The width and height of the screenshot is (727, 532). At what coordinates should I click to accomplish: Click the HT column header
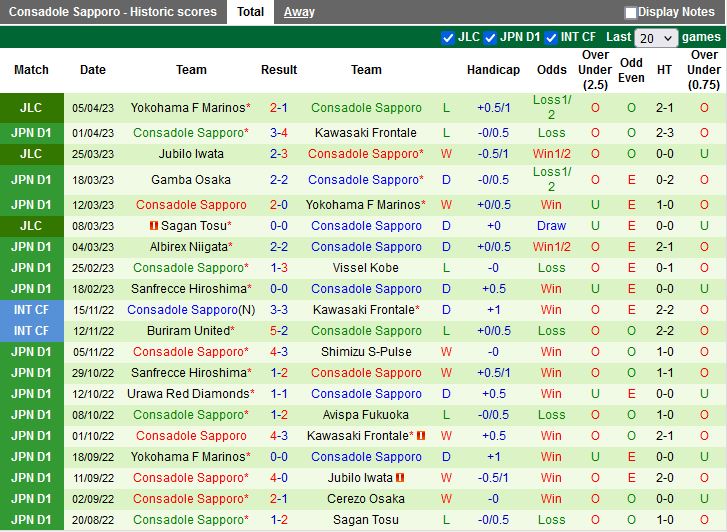[x=664, y=70]
